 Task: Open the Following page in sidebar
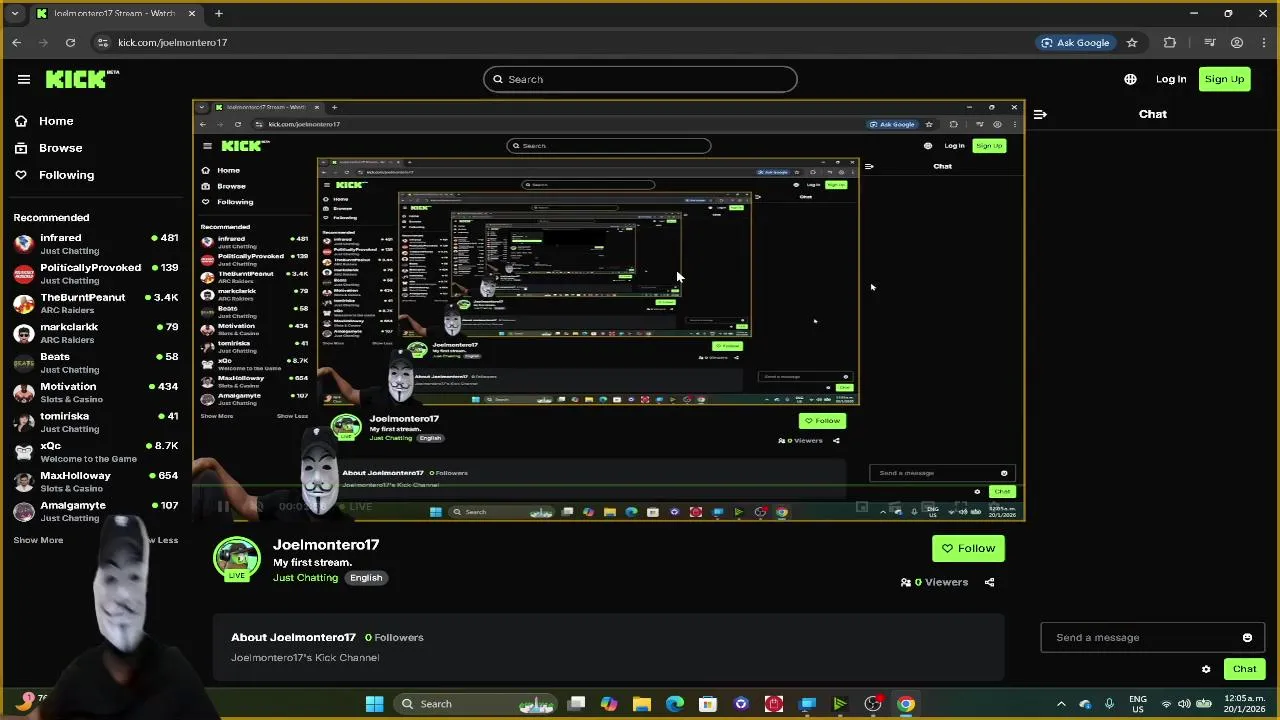(66, 175)
